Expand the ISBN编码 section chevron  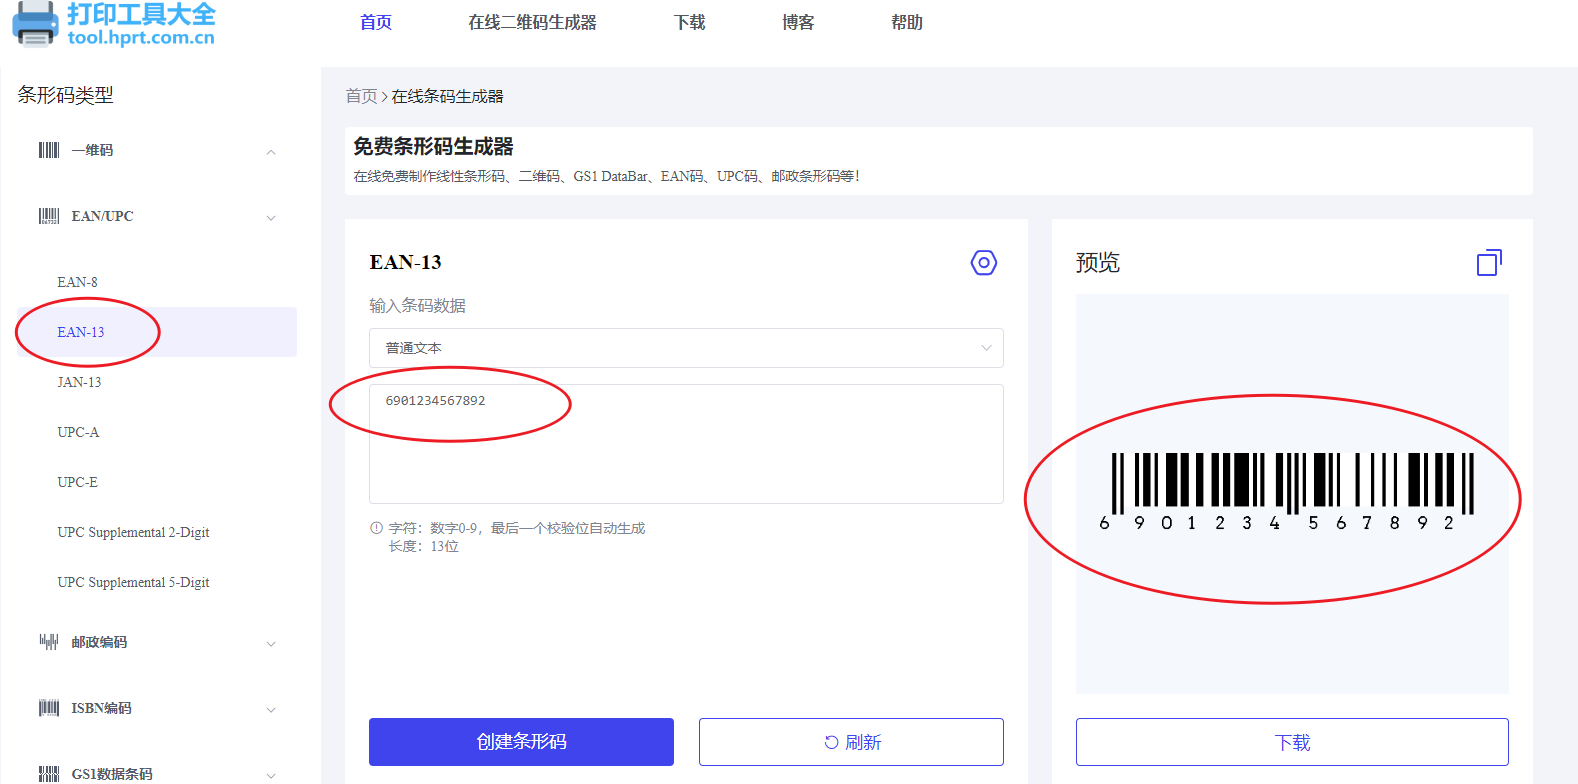pyautogui.click(x=271, y=710)
